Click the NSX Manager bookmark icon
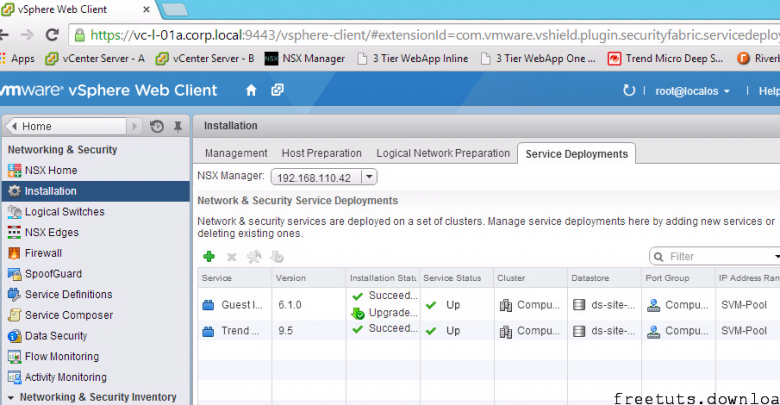780x405 pixels. (x=271, y=59)
